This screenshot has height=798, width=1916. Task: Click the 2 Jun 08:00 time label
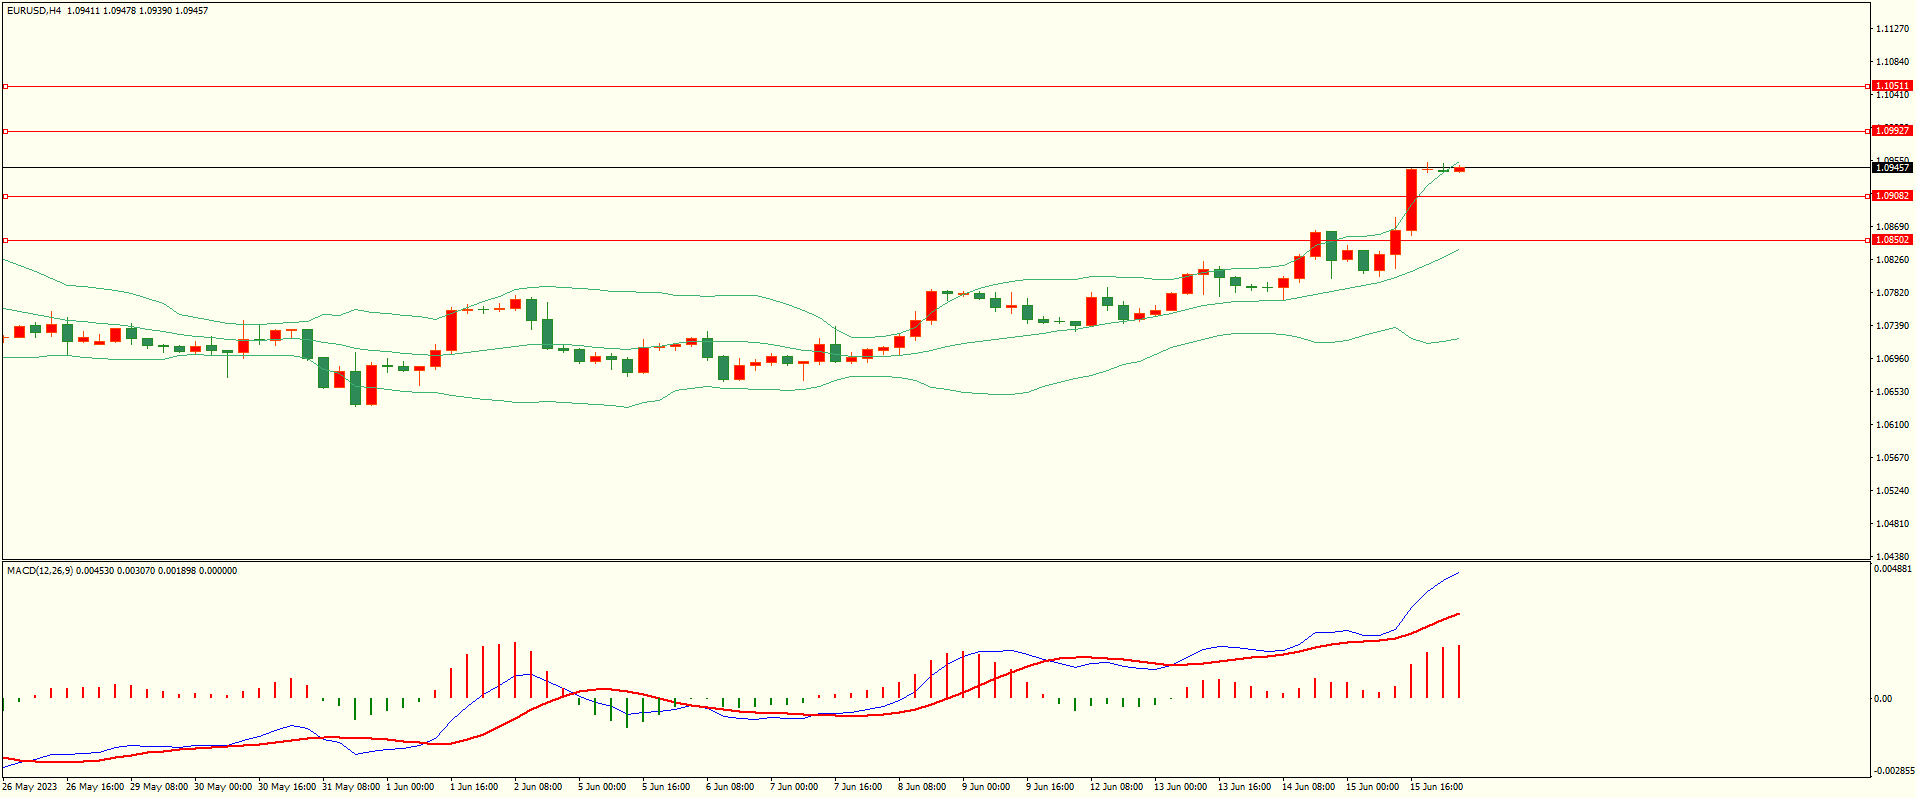click(538, 787)
